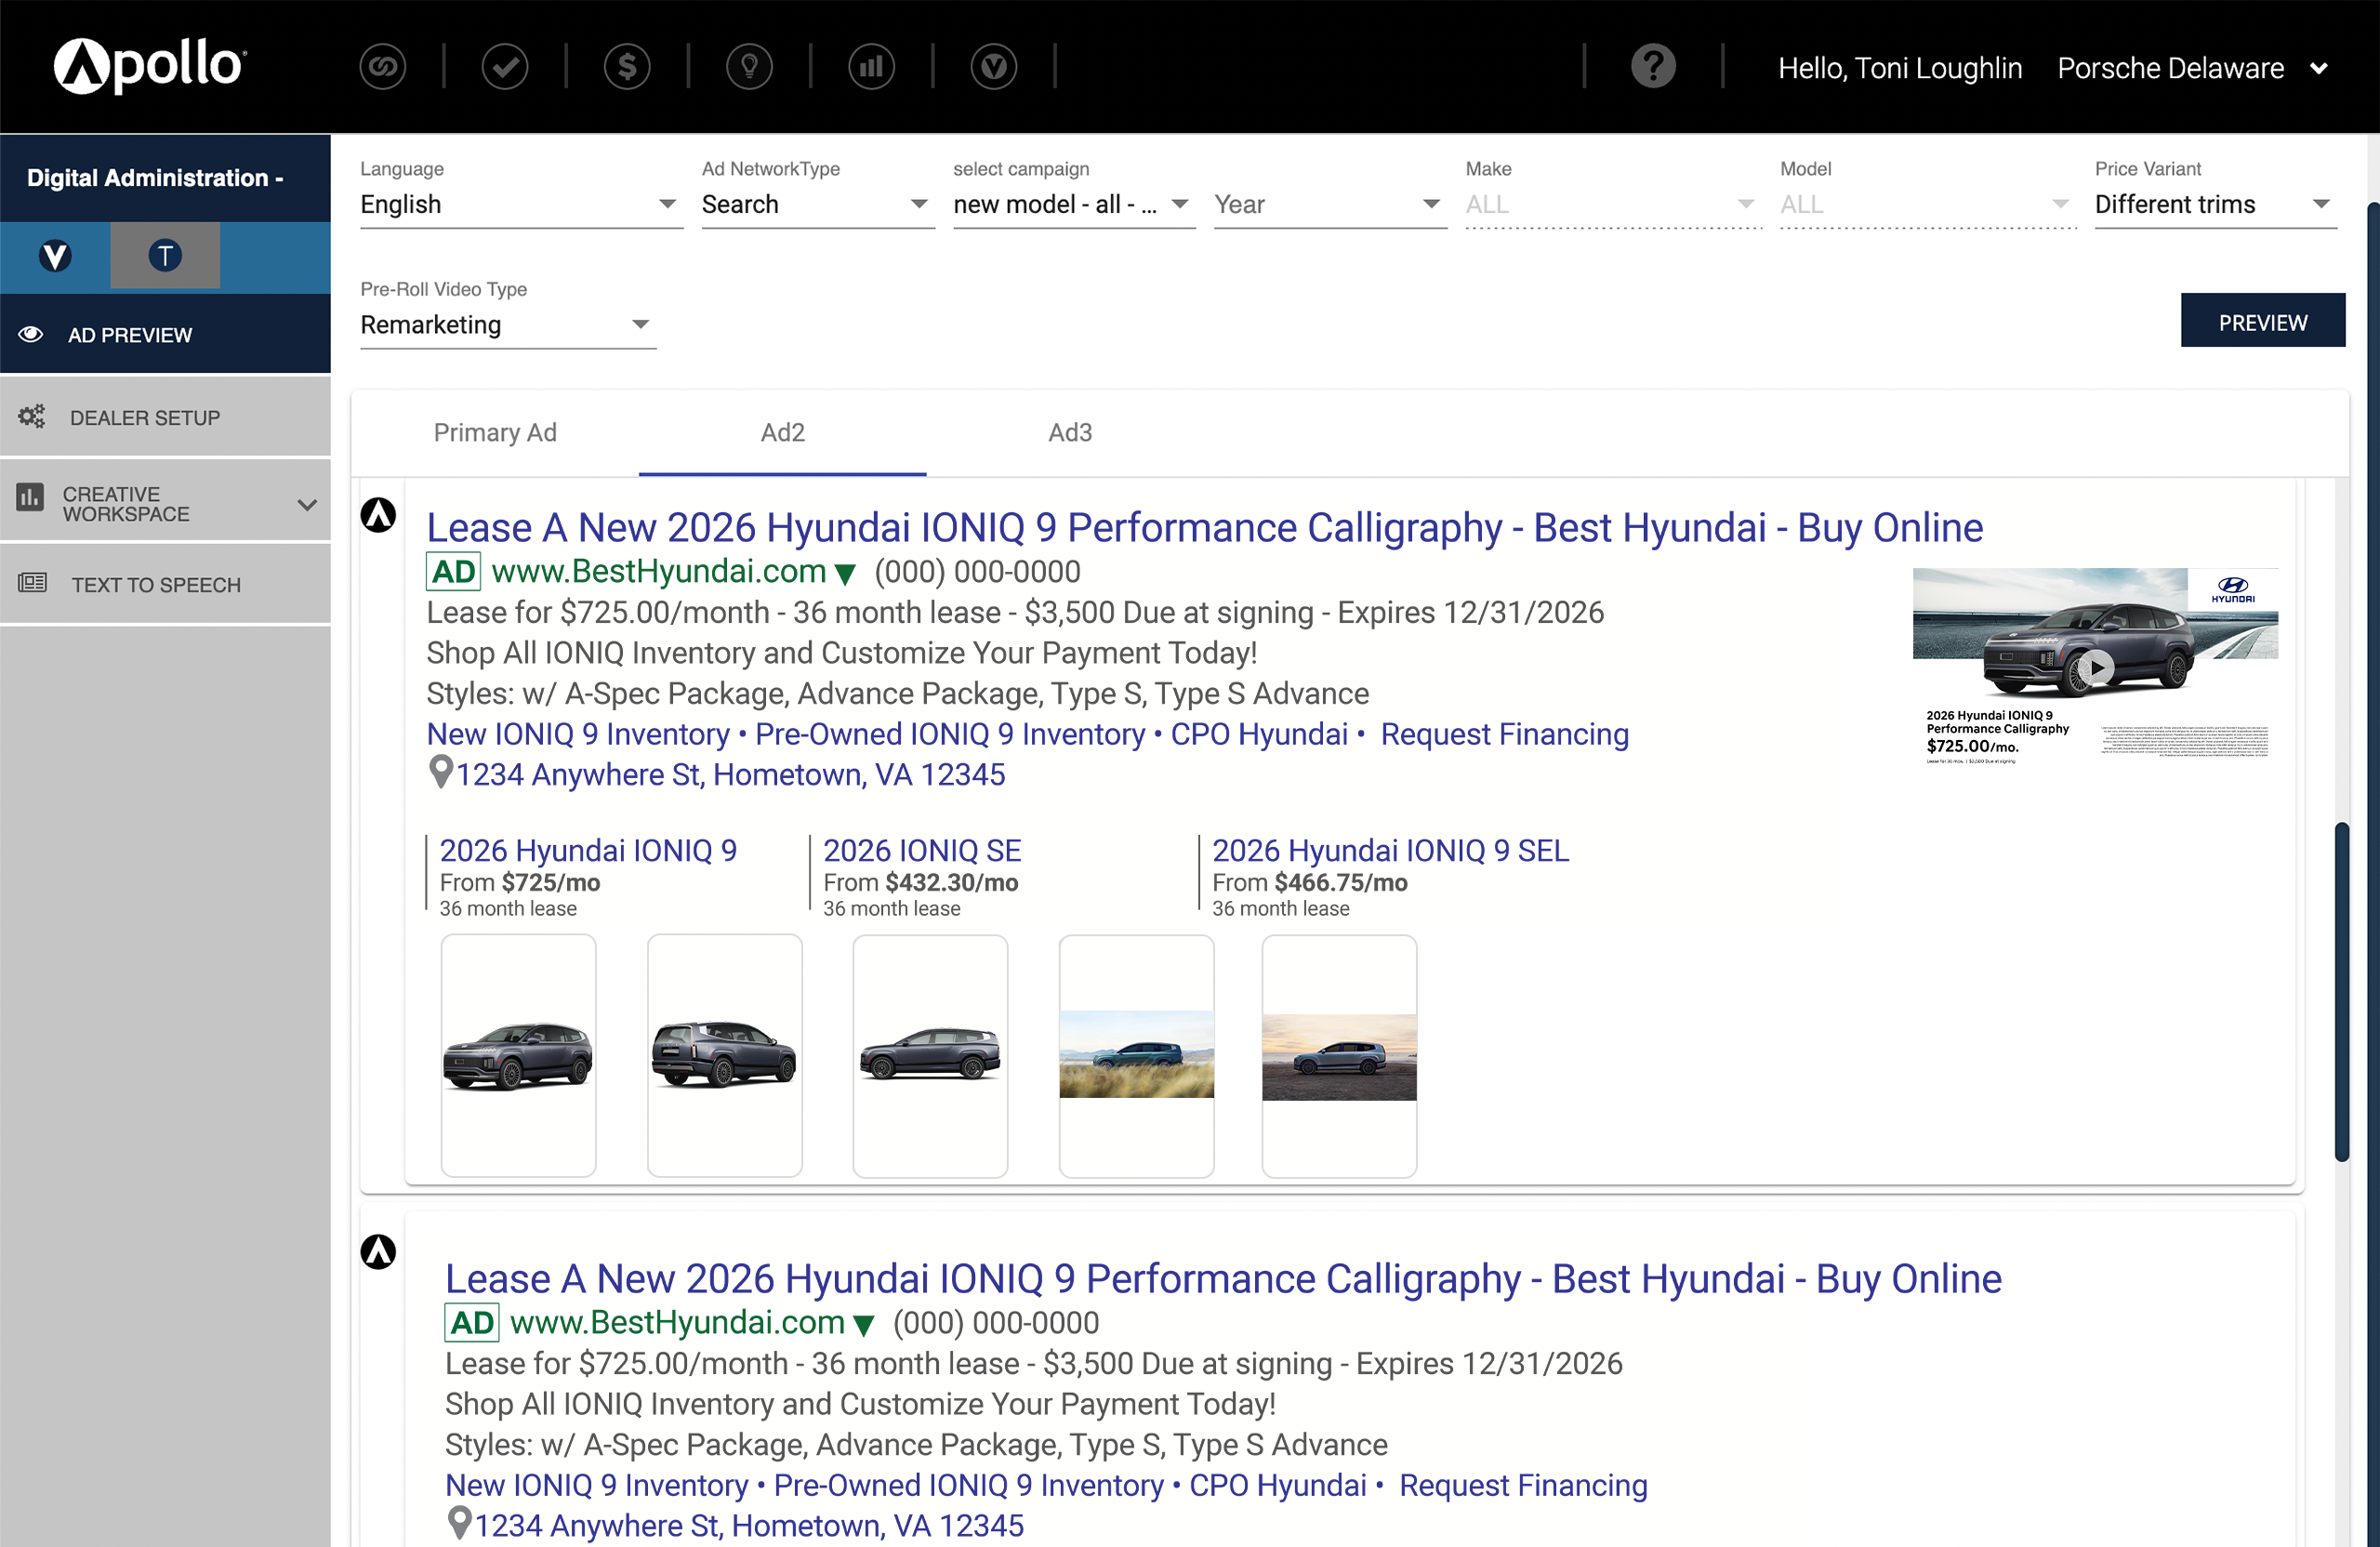The height and width of the screenshot is (1547, 2380).
Task: Click the lightbulb icon in top navigation
Action: [x=749, y=67]
